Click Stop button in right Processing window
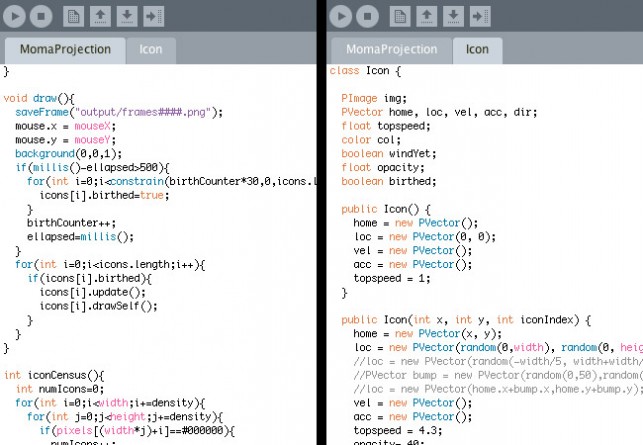The height and width of the screenshot is (445, 643). click(367, 16)
